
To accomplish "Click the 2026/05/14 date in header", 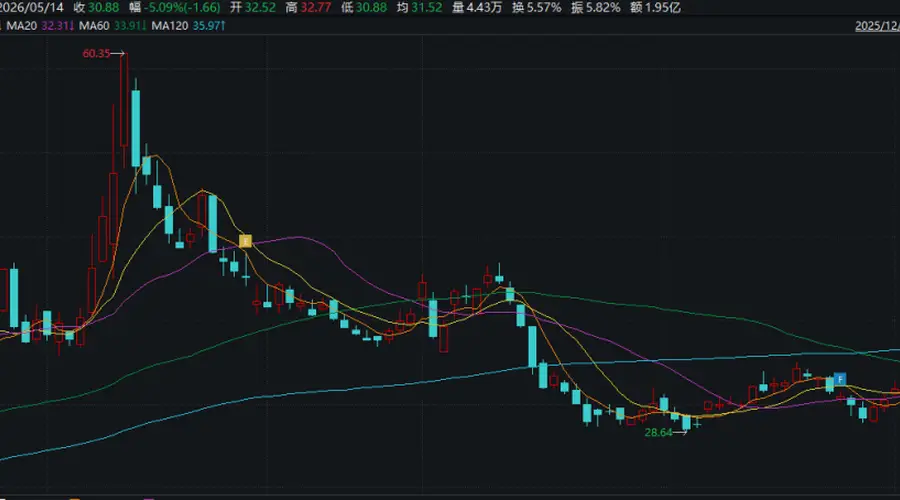I will [31, 7].
